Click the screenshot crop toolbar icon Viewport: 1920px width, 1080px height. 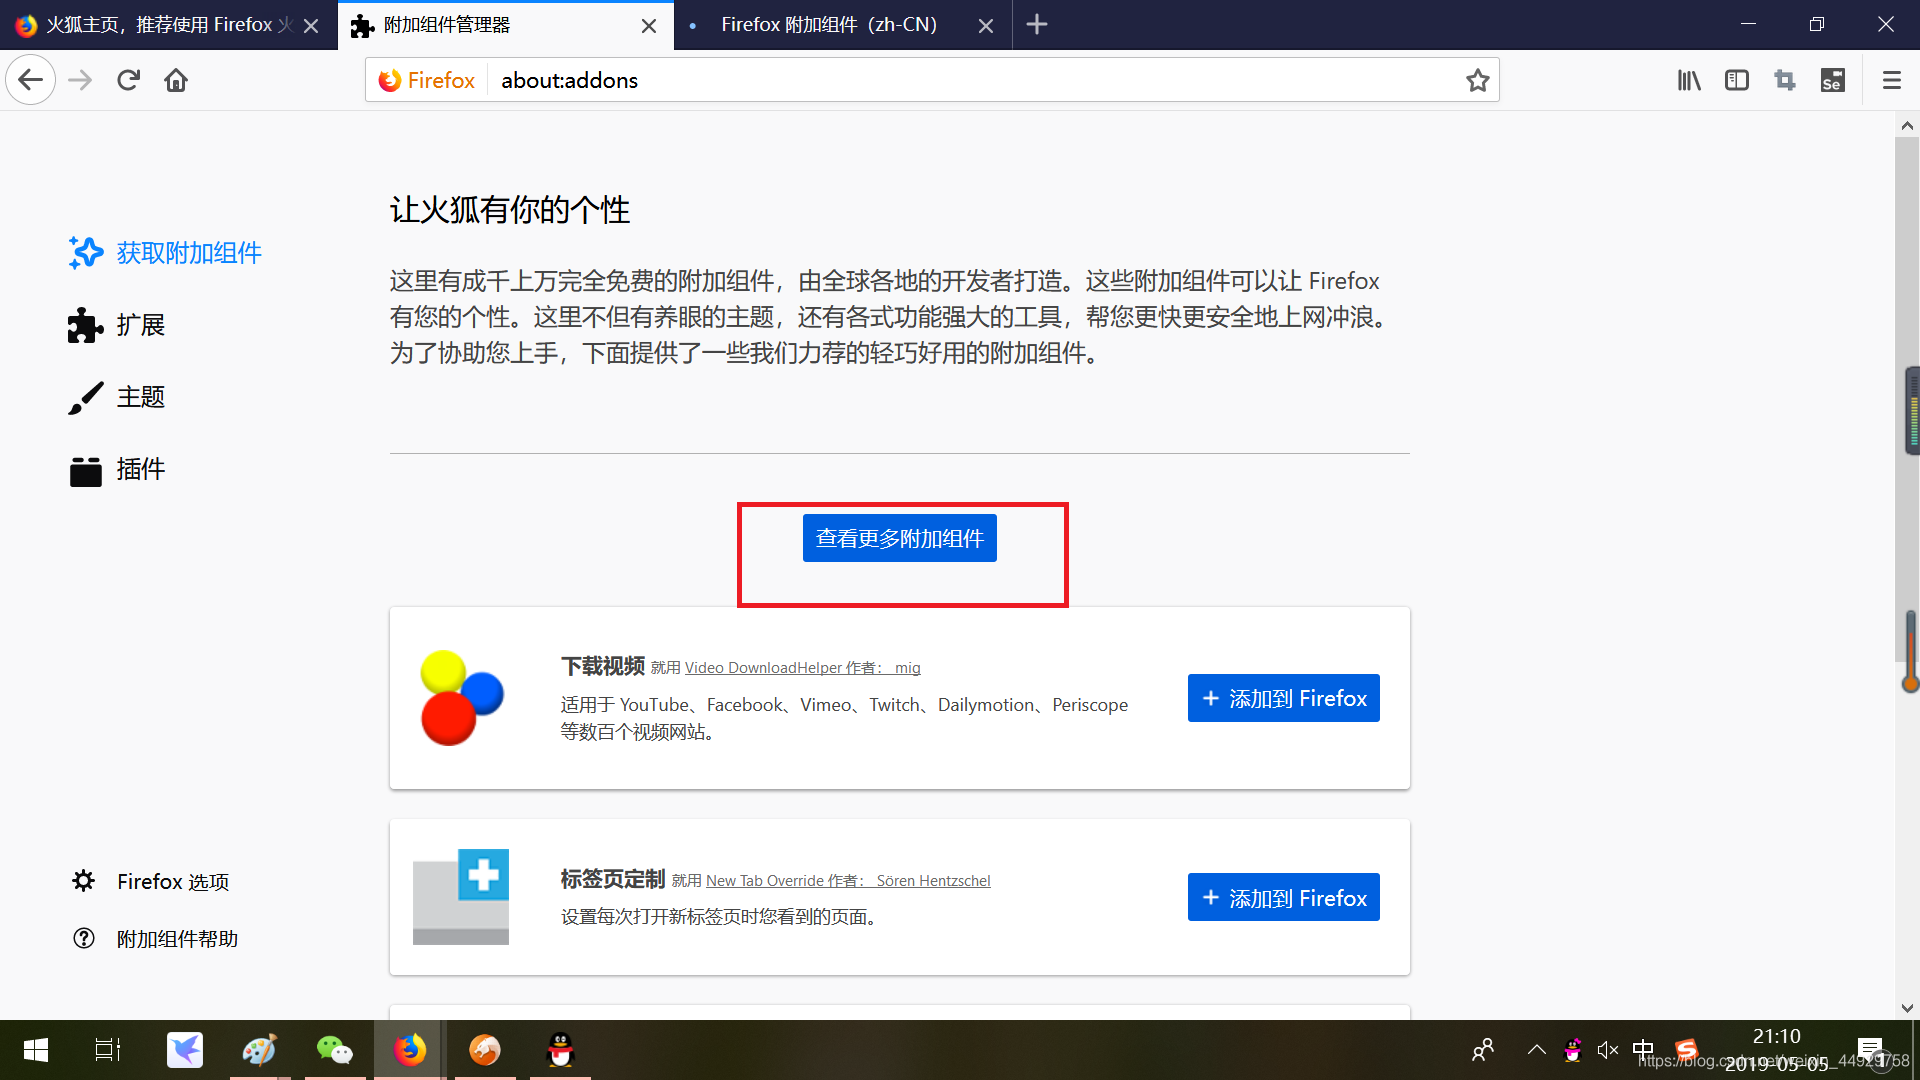click(1785, 80)
